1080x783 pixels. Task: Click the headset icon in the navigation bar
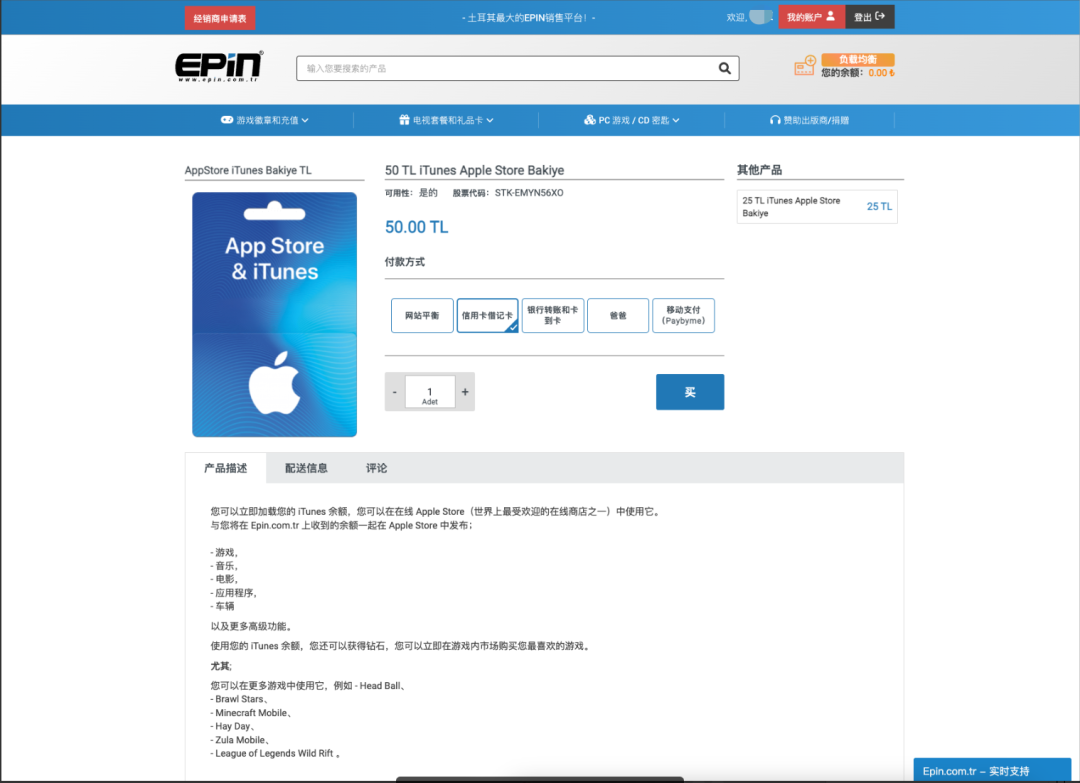pos(775,121)
